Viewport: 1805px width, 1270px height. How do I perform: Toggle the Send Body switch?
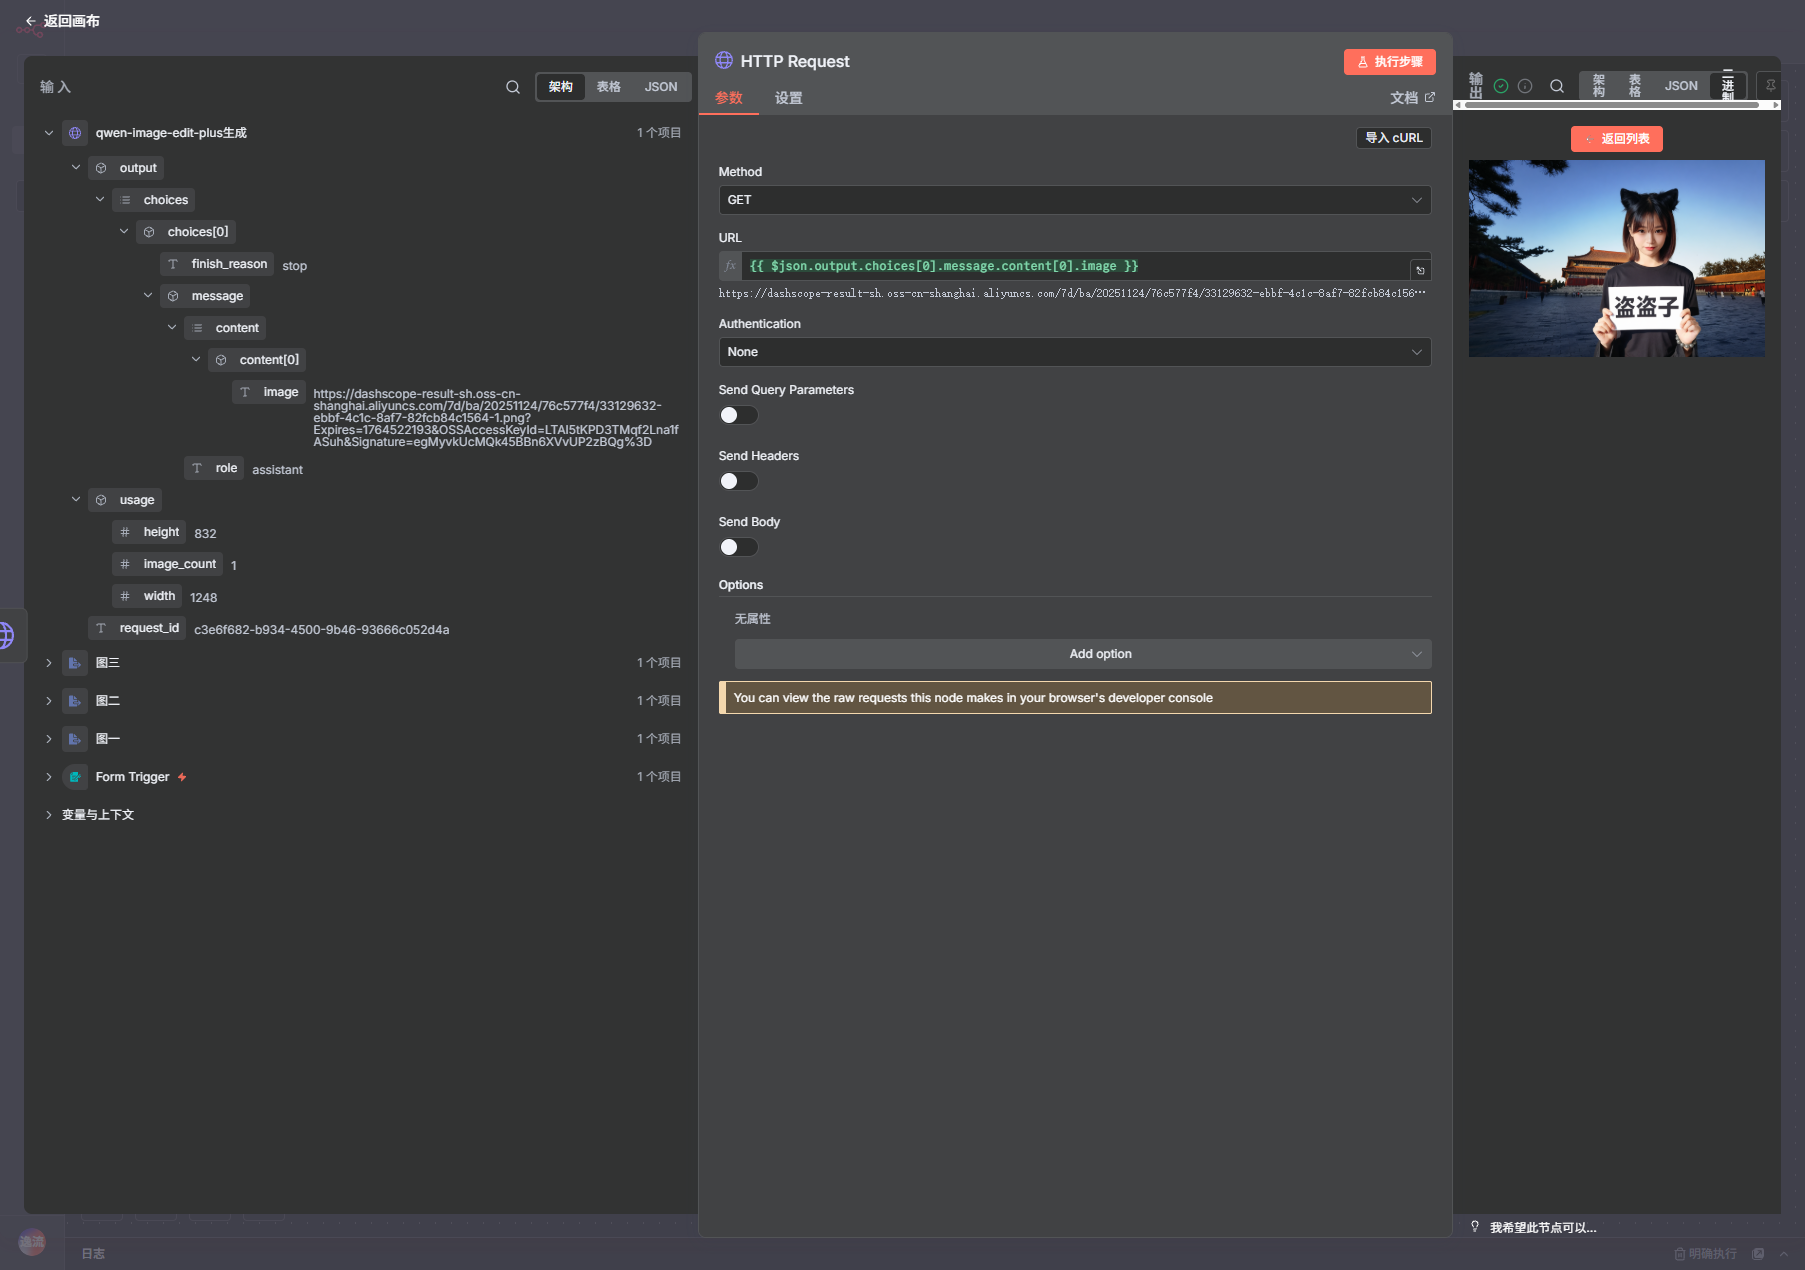click(x=738, y=547)
